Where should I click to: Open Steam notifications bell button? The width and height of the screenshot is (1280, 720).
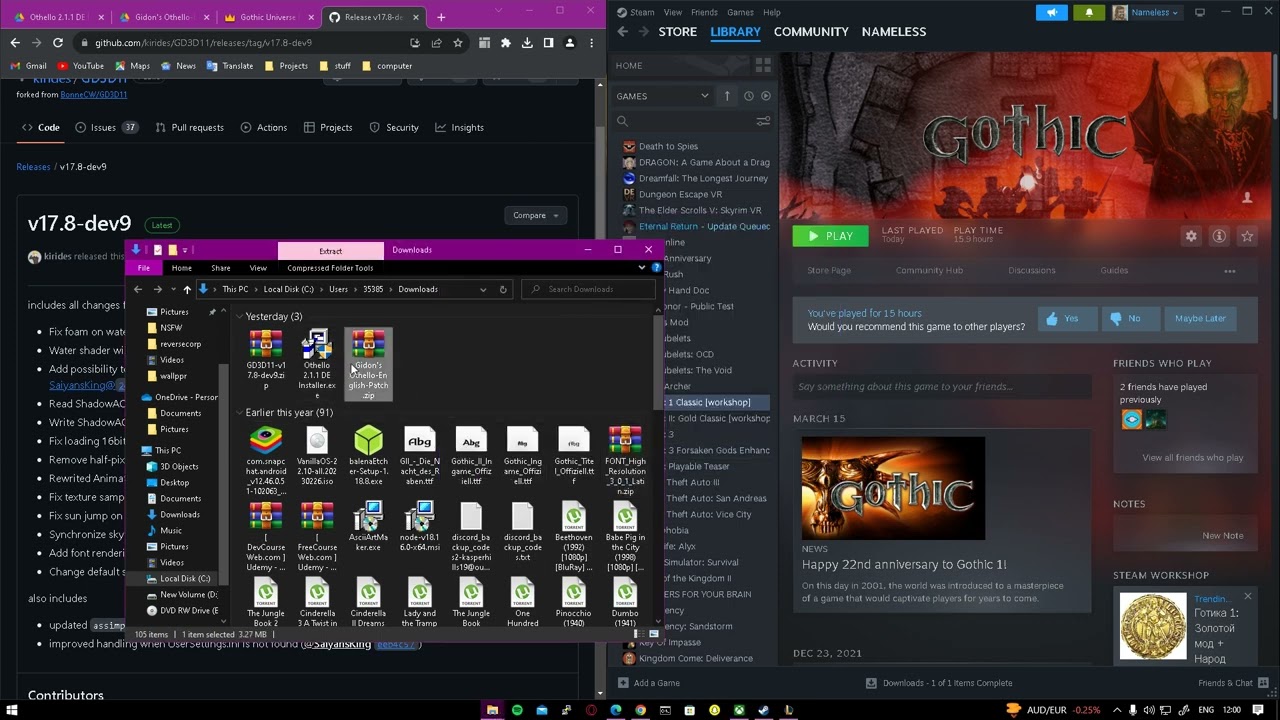point(1089,12)
